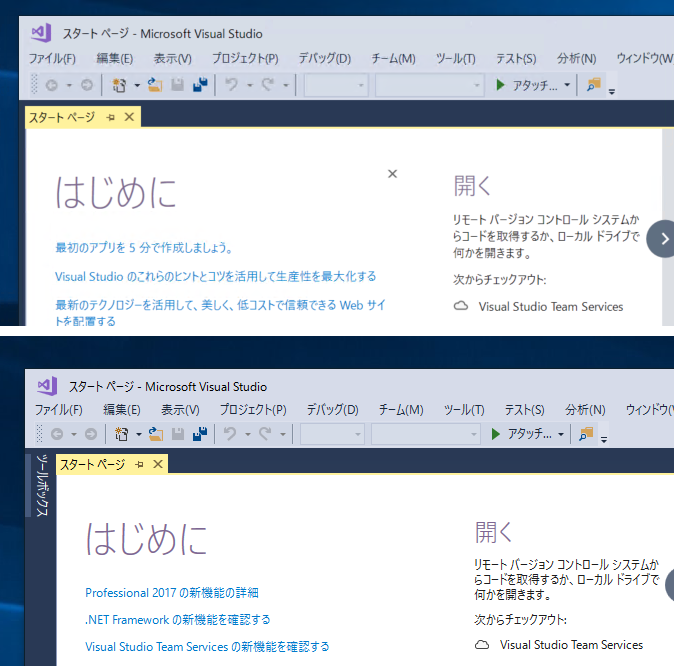Click round next arrow button in upper window
This screenshot has height=666, width=674.
coord(662,239)
